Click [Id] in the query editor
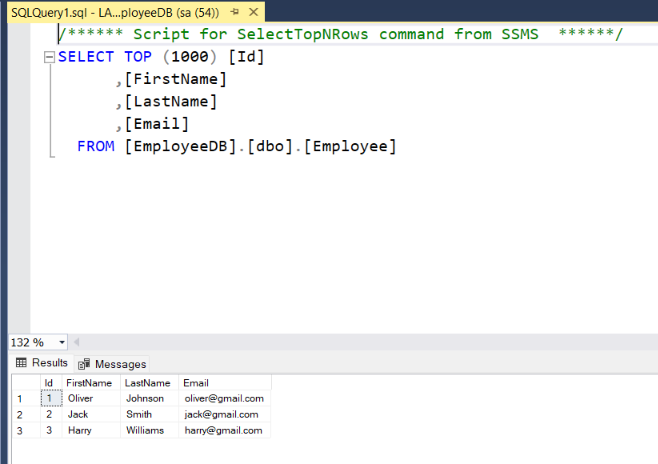The width and height of the screenshot is (658, 464). (246, 57)
